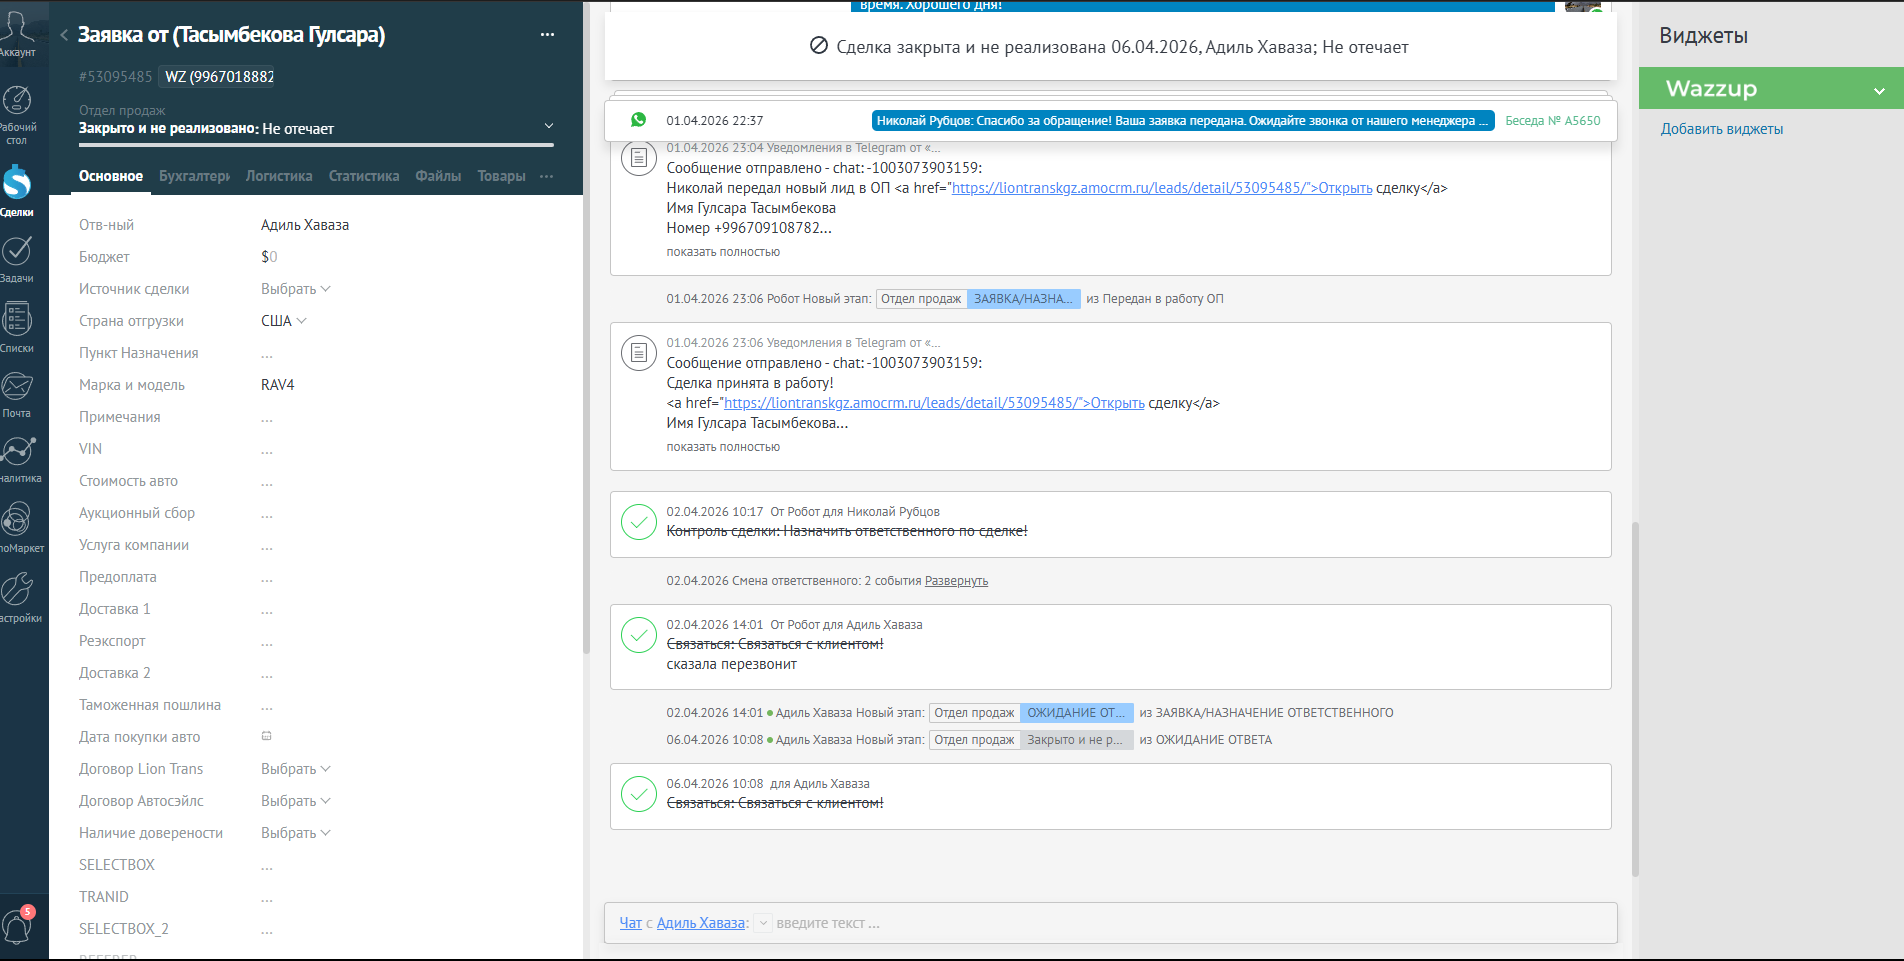Viewport: 1904px width, 961px height.
Task: Click the feed vertical scrollbar
Action: tap(1635, 700)
